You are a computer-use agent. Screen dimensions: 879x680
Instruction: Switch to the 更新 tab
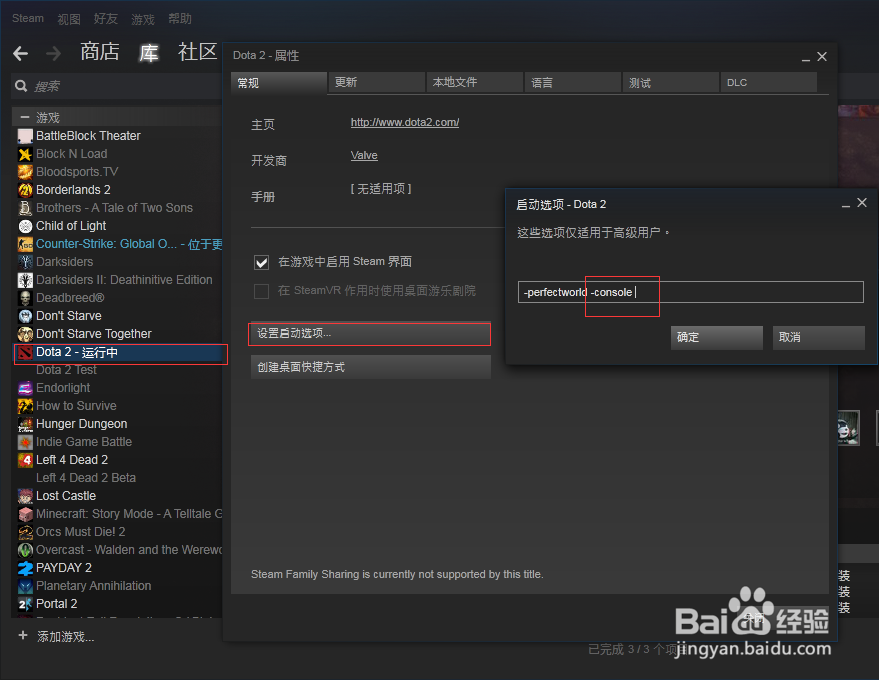click(x=377, y=82)
